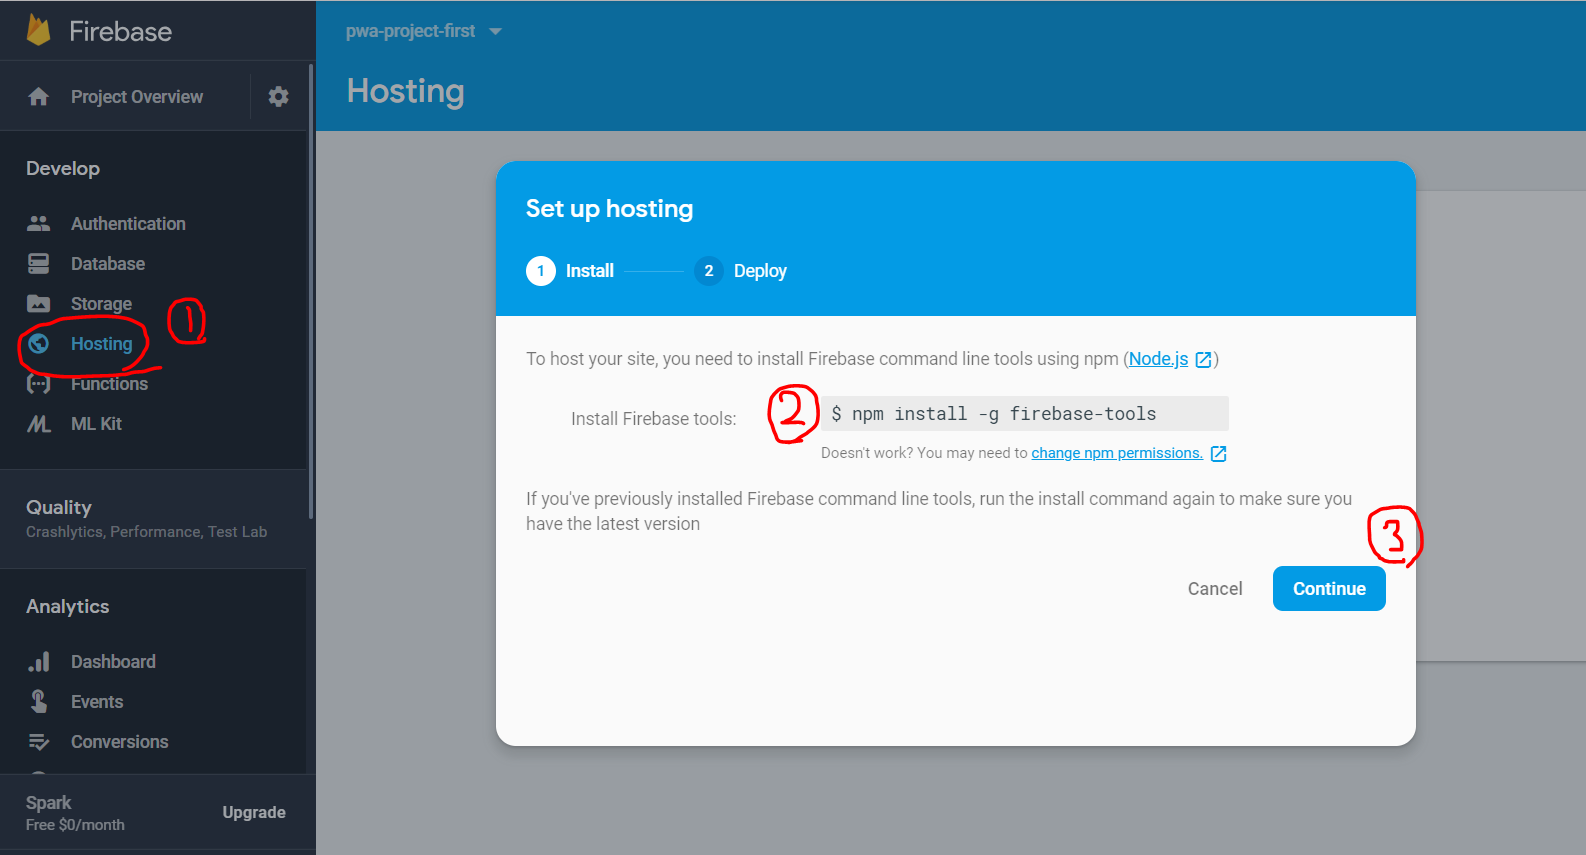The image size is (1586, 855).
Task: Click the Authentication people icon
Action: click(x=39, y=224)
